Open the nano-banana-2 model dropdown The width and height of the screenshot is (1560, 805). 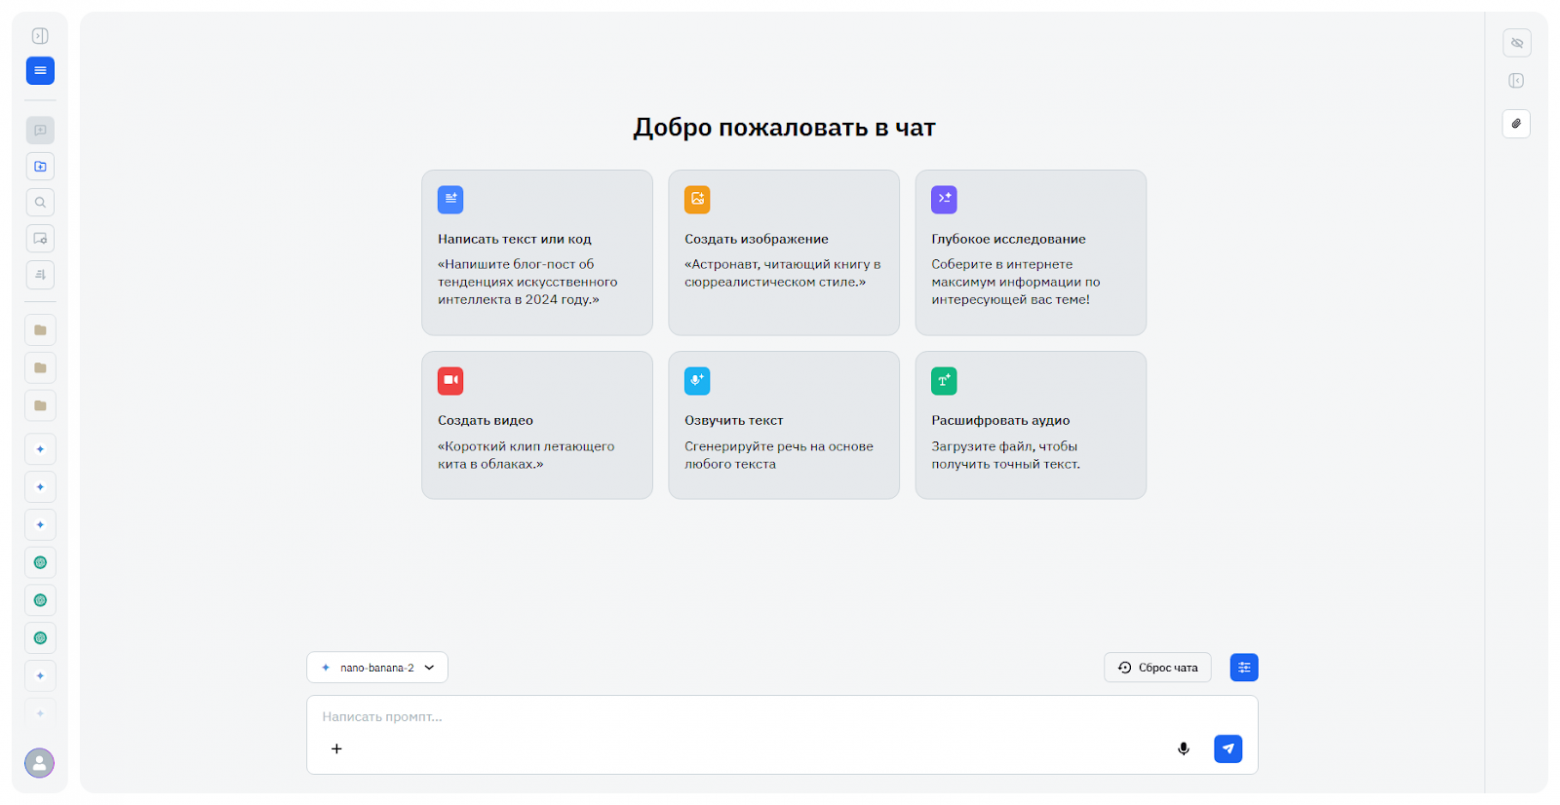(377, 667)
